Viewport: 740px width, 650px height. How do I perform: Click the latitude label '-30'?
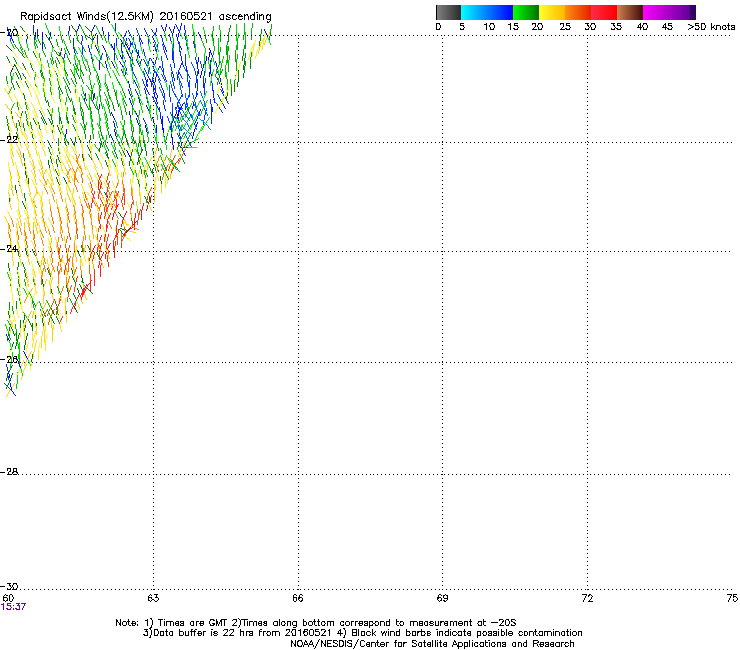[10, 586]
